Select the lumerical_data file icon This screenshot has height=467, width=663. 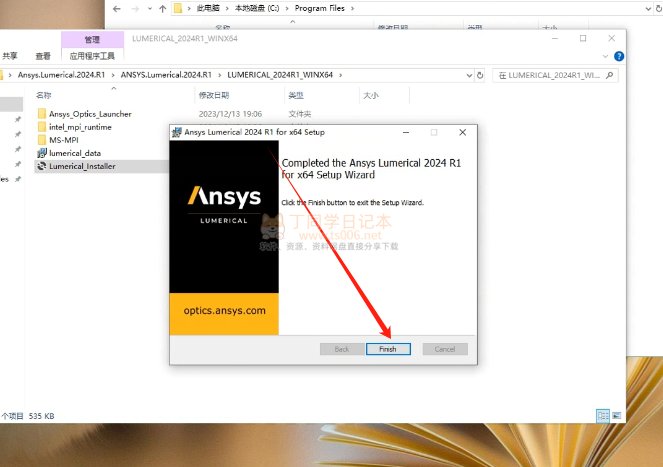41,153
